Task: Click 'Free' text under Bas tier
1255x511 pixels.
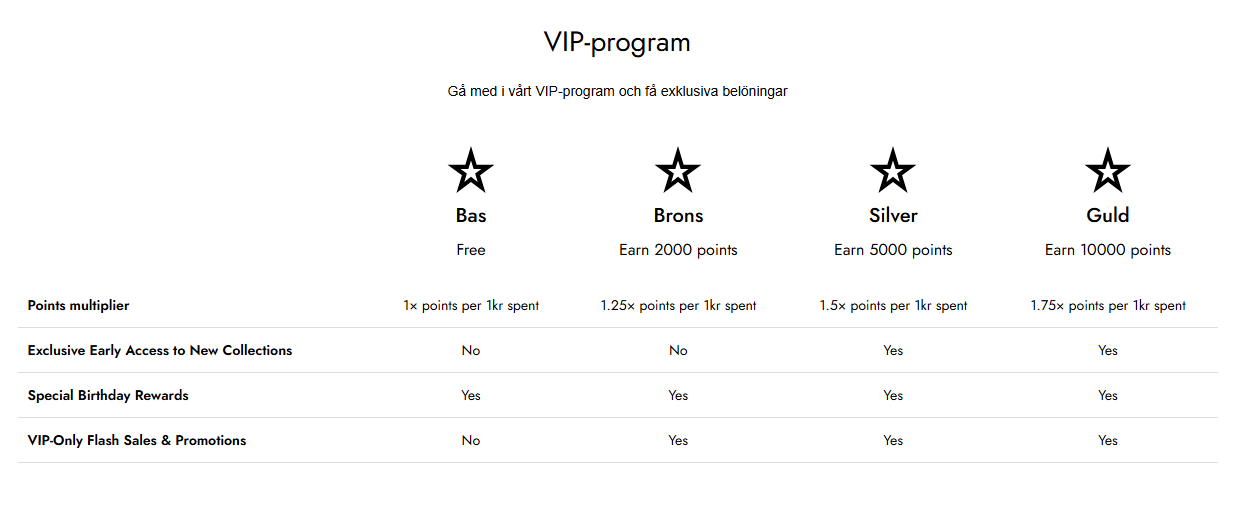Action: click(x=471, y=250)
